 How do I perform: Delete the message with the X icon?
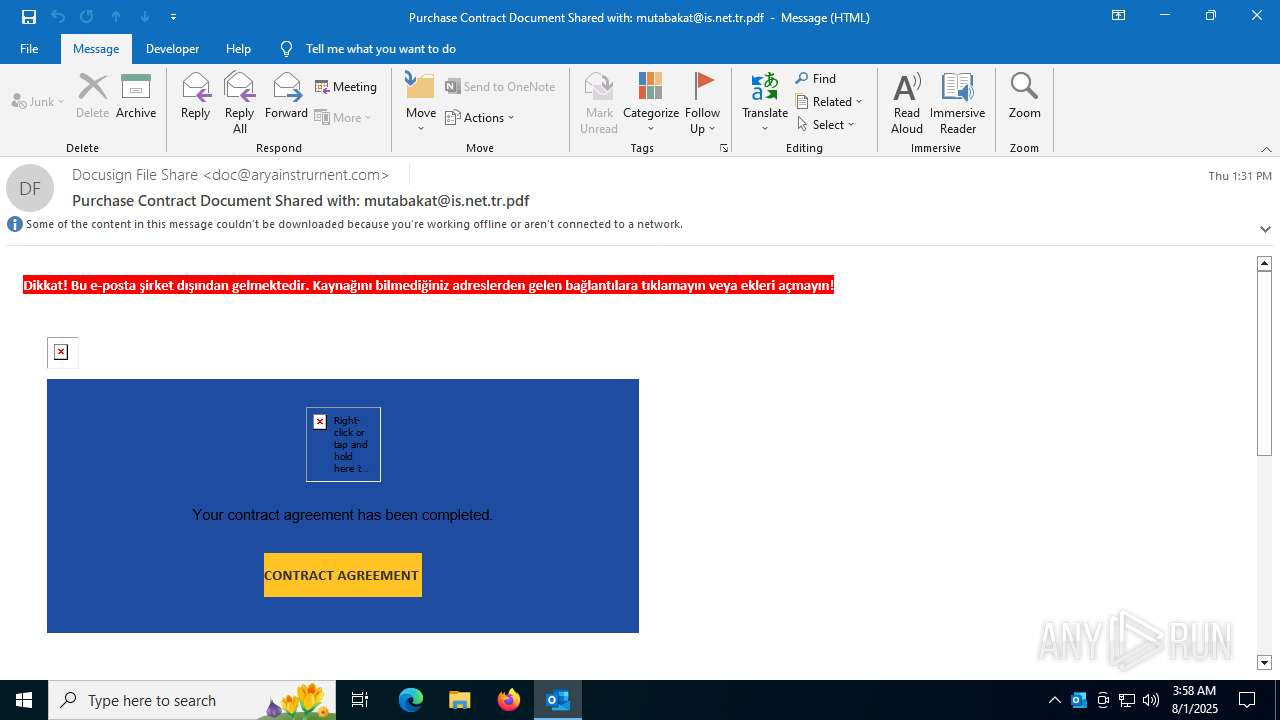93,97
